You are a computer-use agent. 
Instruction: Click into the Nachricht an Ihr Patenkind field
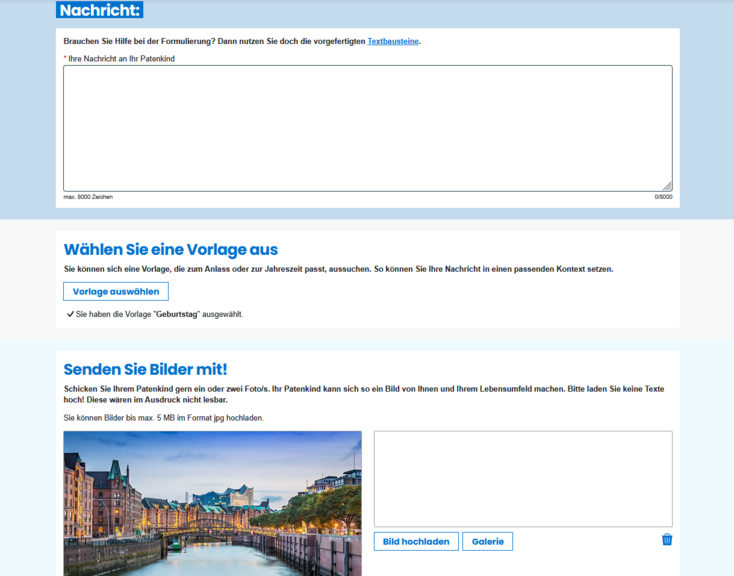pos(367,128)
